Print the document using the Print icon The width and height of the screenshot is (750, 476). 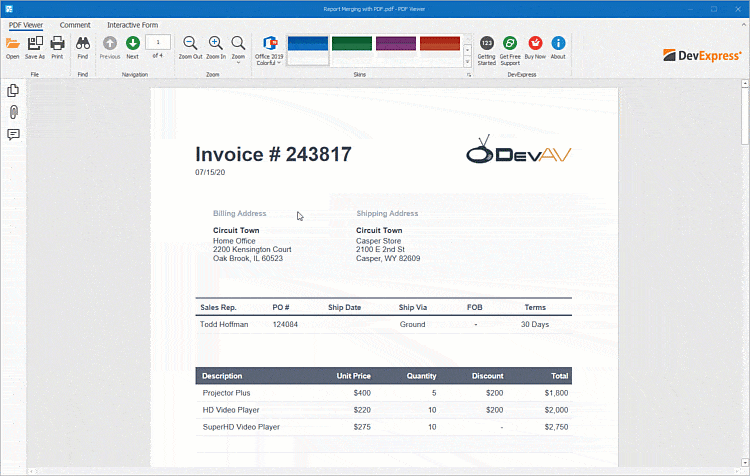57,45
